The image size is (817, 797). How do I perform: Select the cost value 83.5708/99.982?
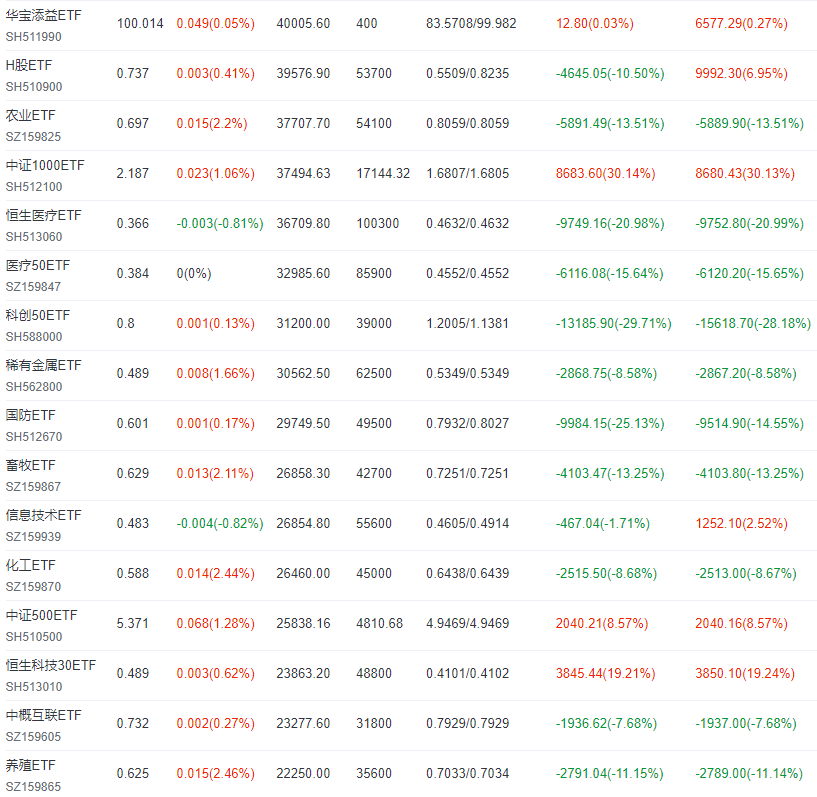click(471, 23)
